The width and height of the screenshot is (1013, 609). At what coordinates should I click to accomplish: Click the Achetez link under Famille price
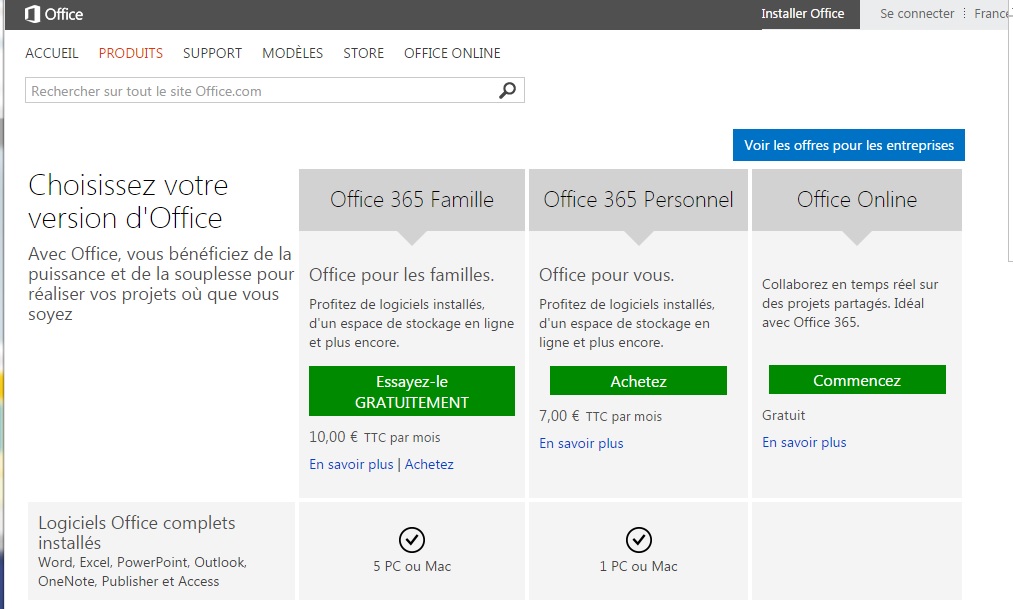429,464
